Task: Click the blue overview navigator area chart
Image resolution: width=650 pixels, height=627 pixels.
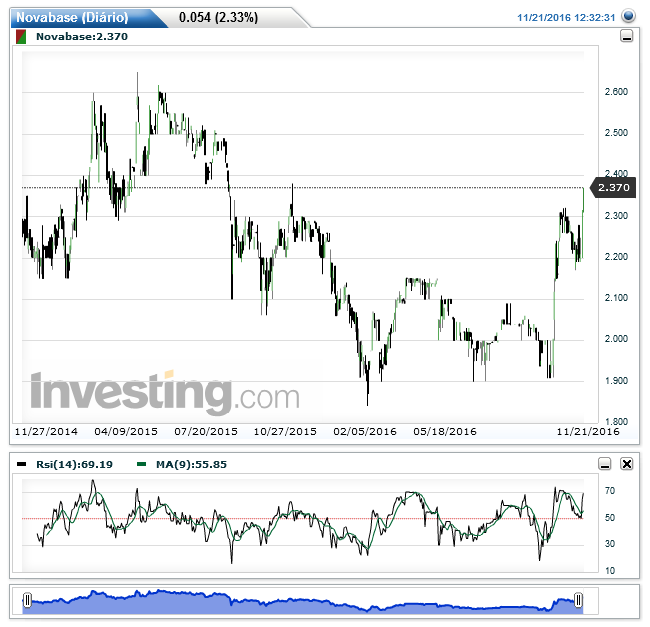Action: click(303, 602)
